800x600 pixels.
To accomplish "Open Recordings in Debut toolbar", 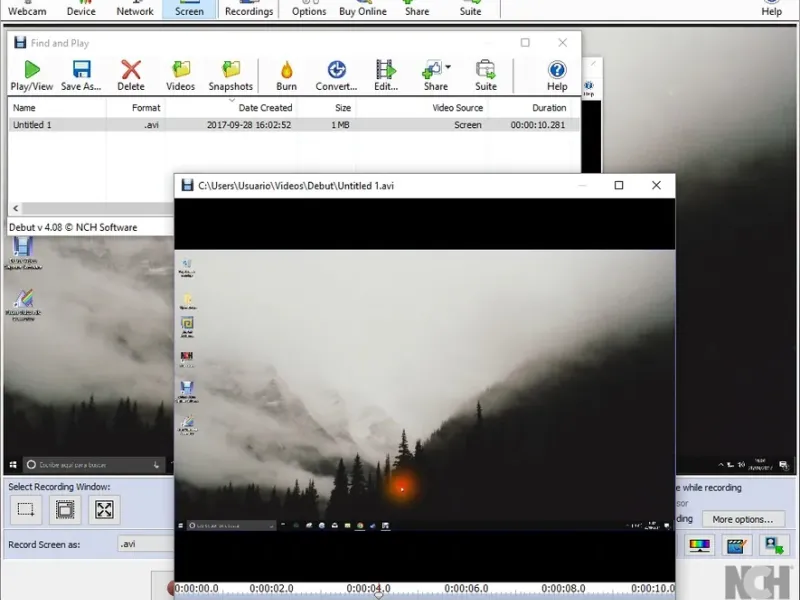I will point(249,9).
